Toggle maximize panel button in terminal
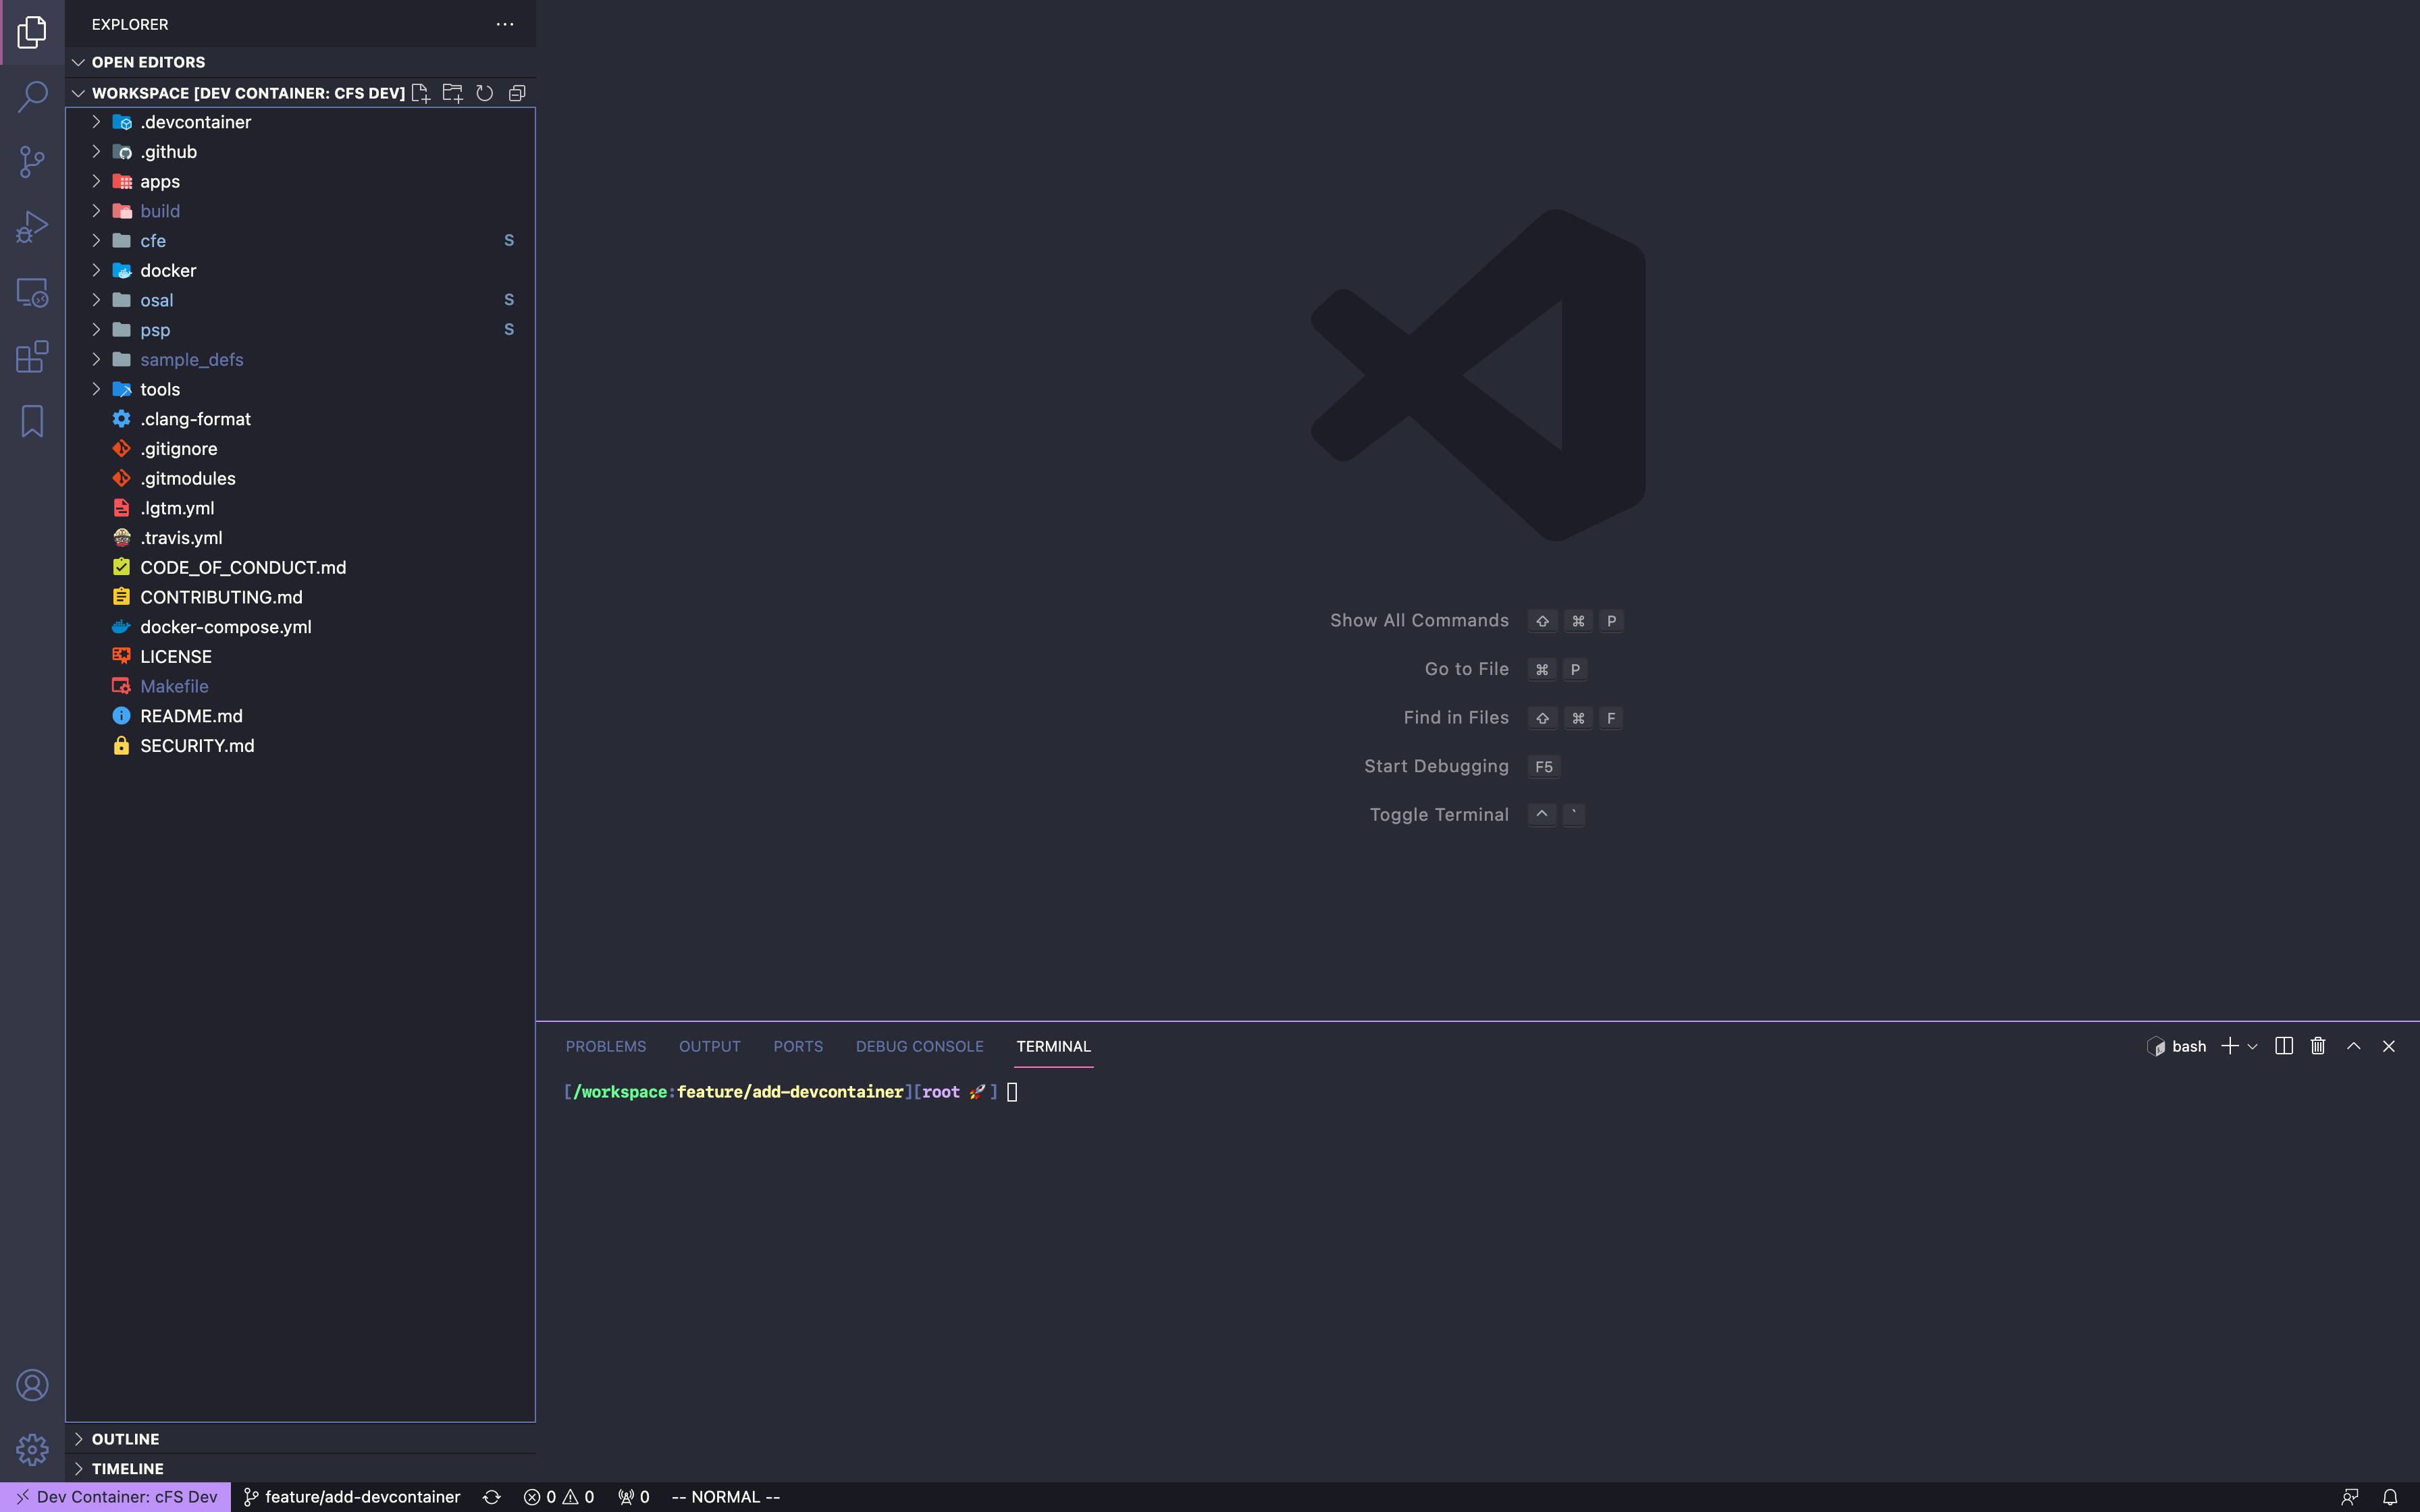 (x=2354, y=1045)
